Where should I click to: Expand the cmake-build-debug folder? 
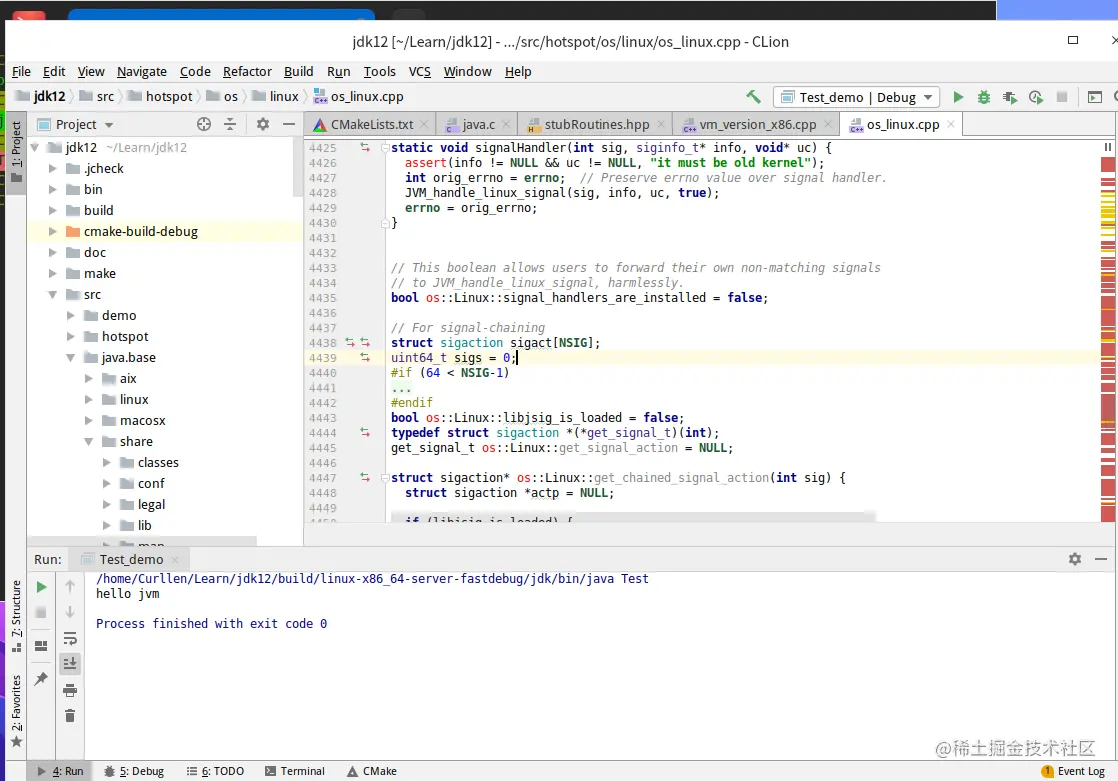pos(52,231)
